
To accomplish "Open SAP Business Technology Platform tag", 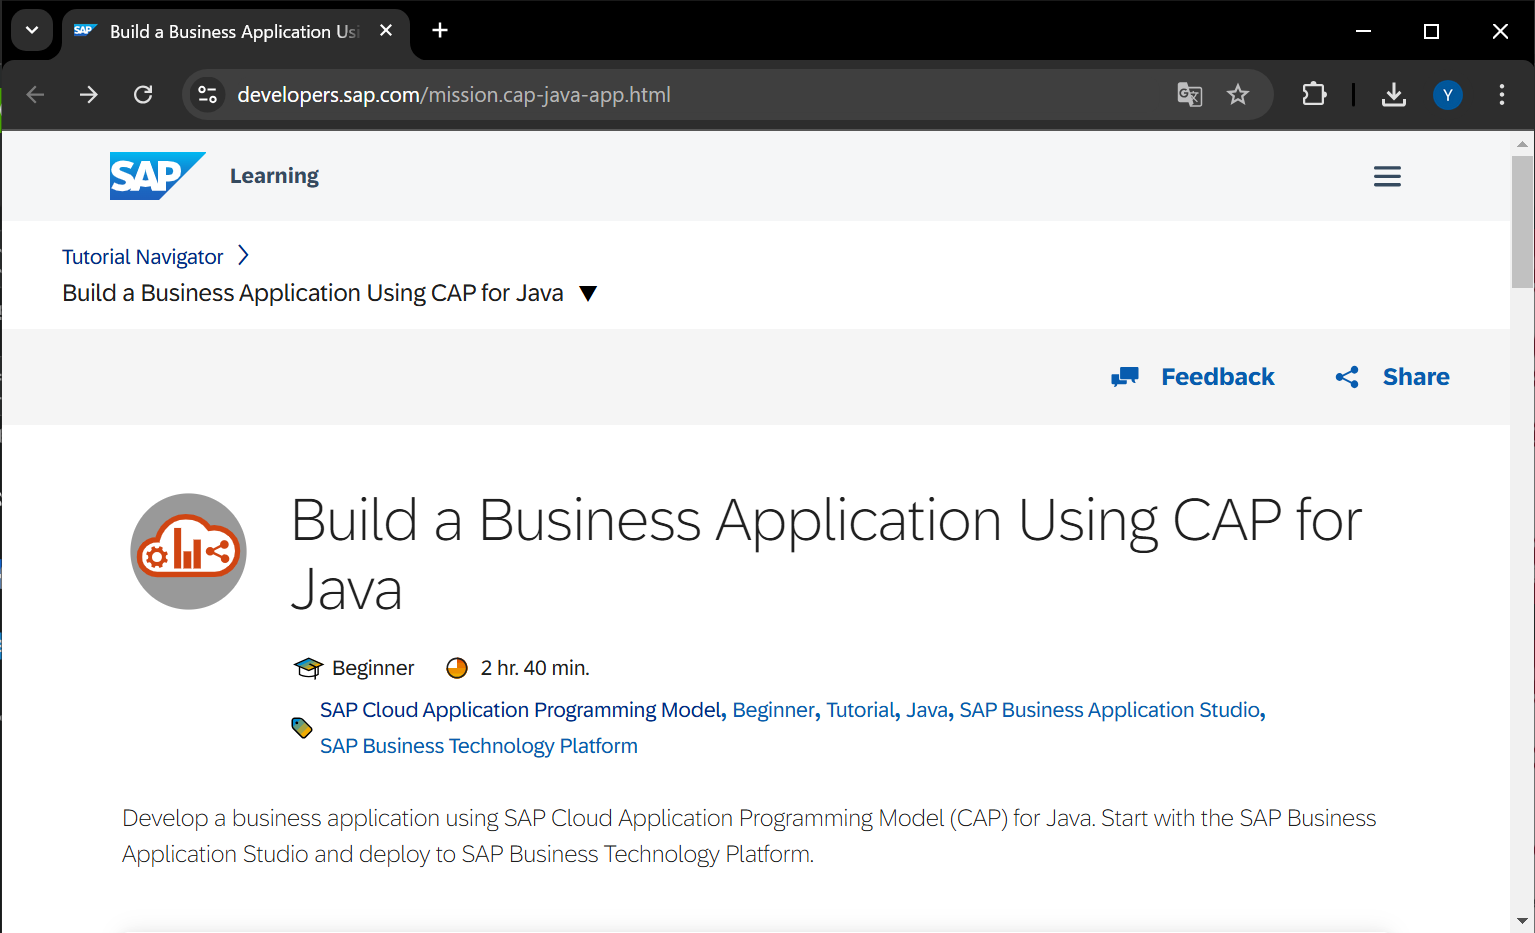I will 479,746.
